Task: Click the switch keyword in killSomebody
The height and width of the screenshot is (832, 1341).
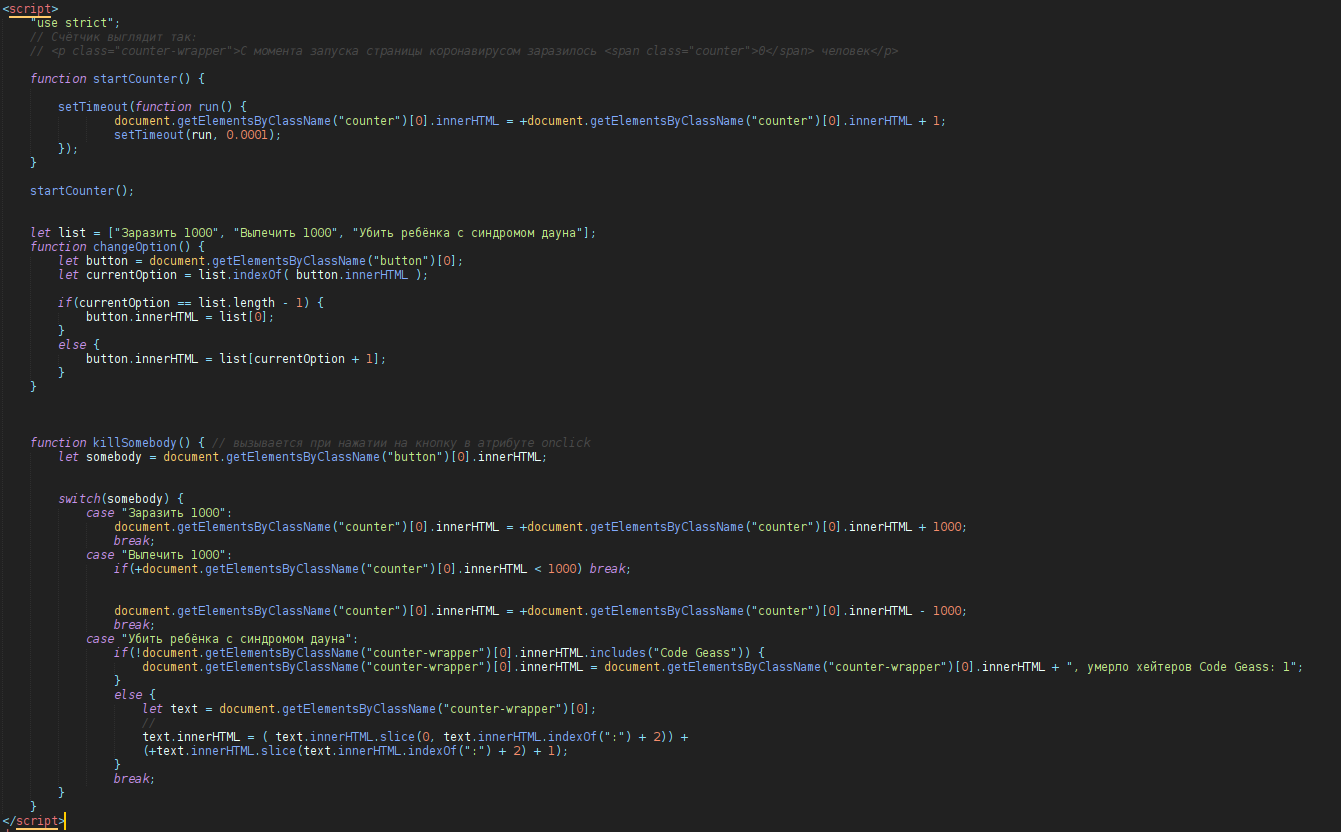Action: coord(78,498)
